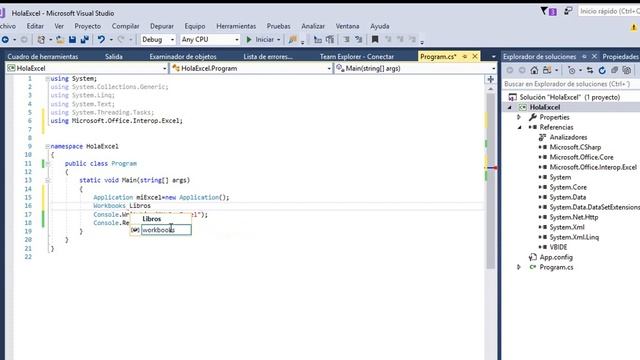Uncomment selected lines icon
This screenshot has width=640, height=360.
pyautogui.click(x=359, y=40)
